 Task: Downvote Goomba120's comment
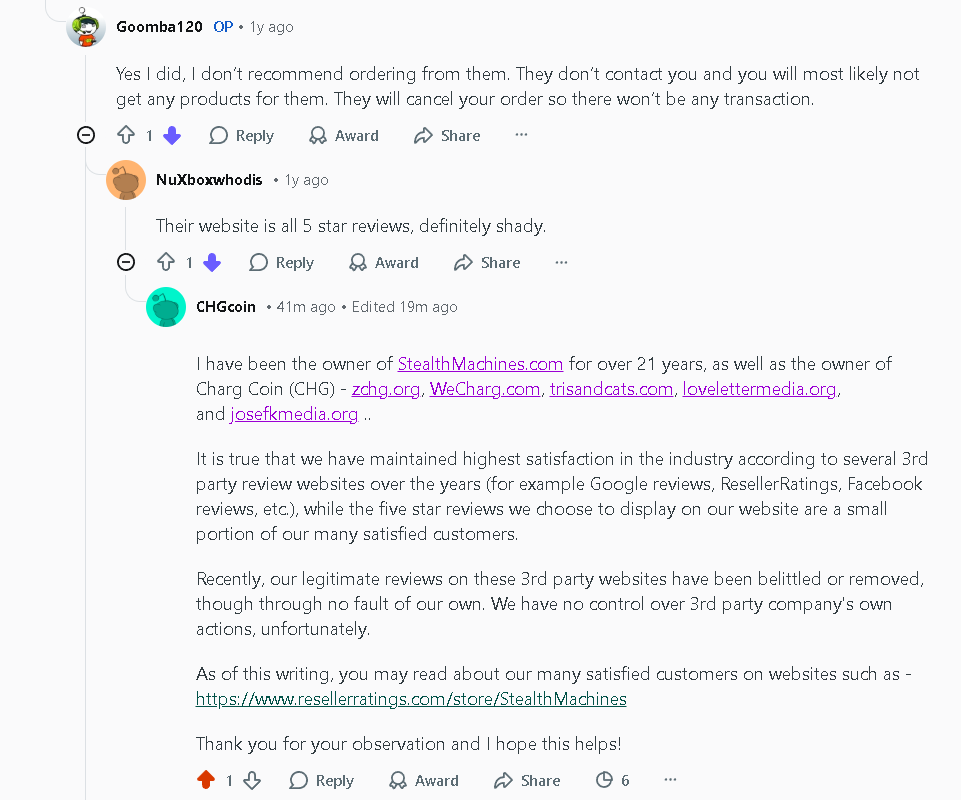tap(172, 136)
